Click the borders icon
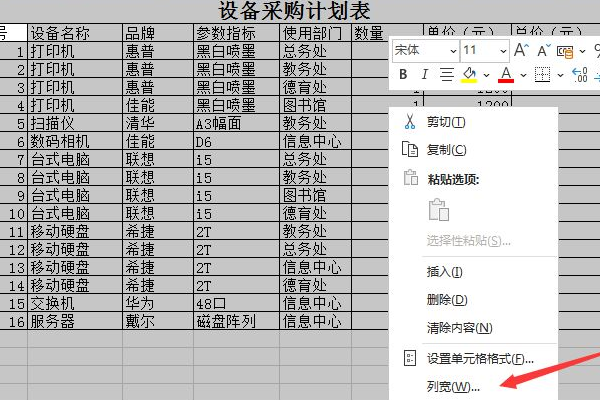The width and height of the screenshot is (600, 400). pyautogui.click(x=542, y=75)
